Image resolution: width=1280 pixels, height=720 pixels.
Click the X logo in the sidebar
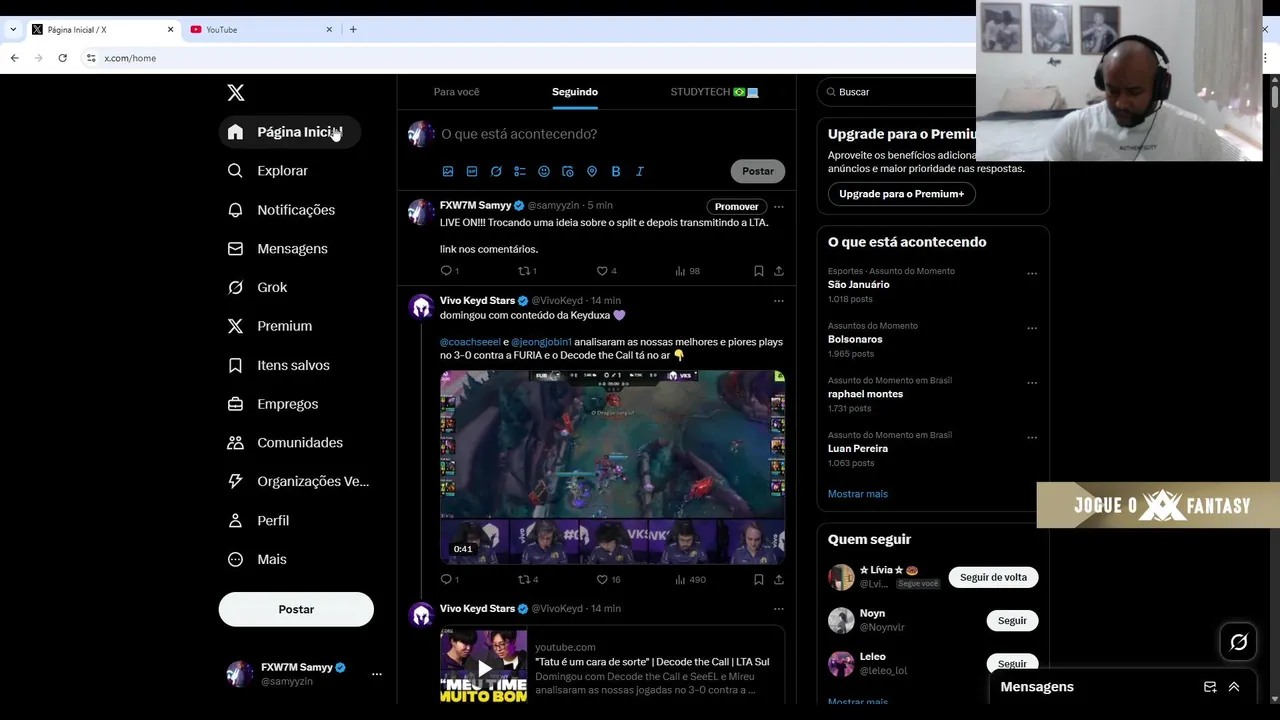coord(236,93)
